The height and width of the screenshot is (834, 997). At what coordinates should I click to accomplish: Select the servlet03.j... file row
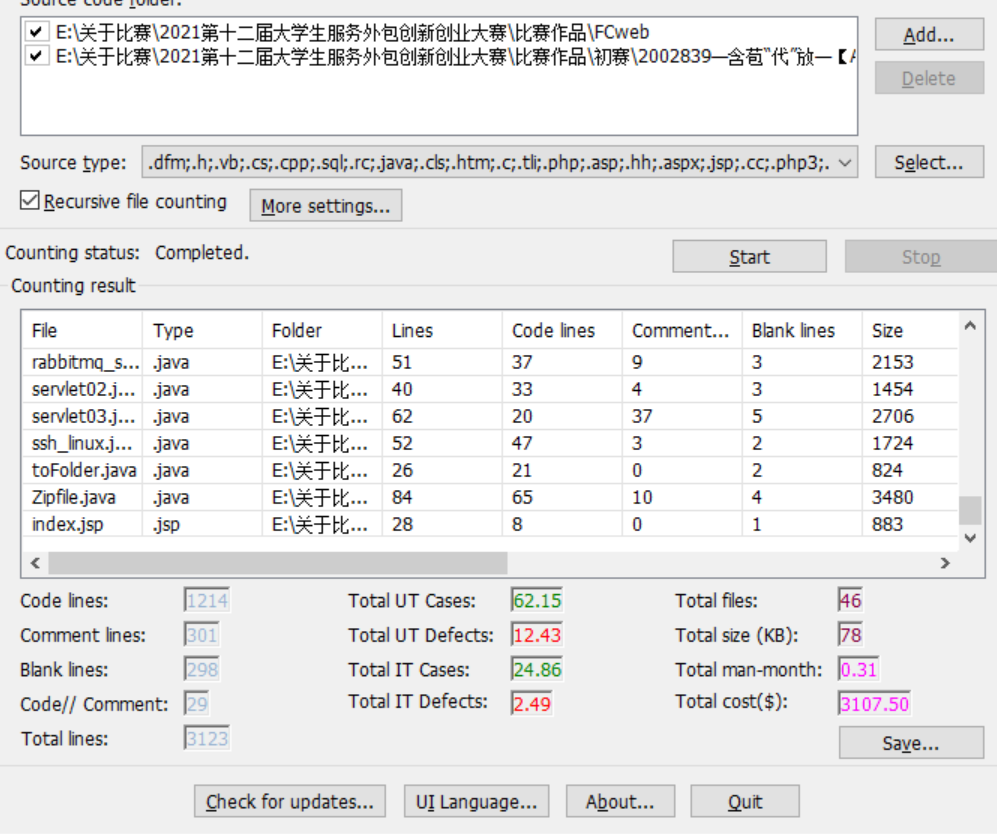coord(490,416)
